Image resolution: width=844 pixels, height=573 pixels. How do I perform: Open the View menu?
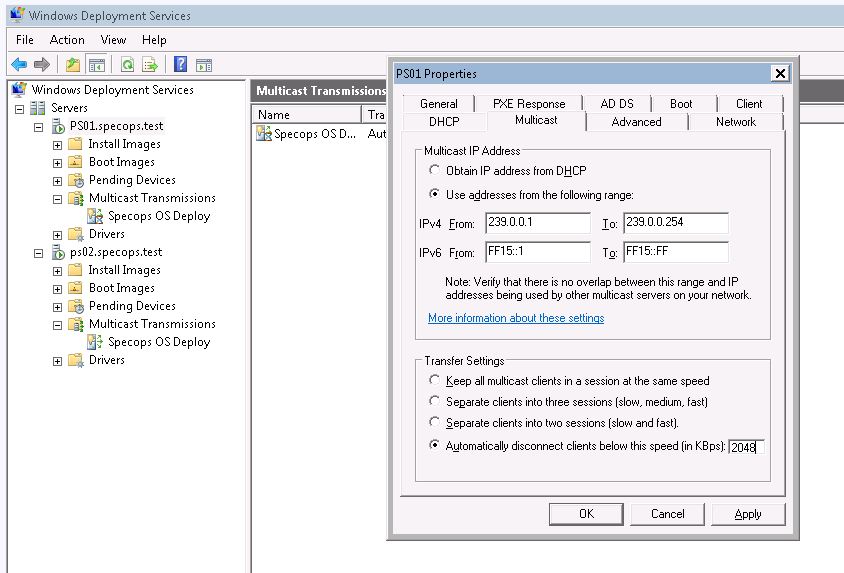(x=113, y=40)
